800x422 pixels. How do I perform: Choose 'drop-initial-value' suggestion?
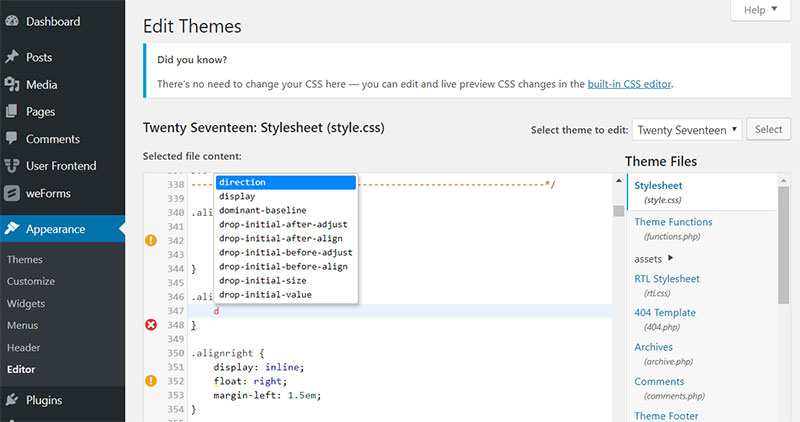286,294
